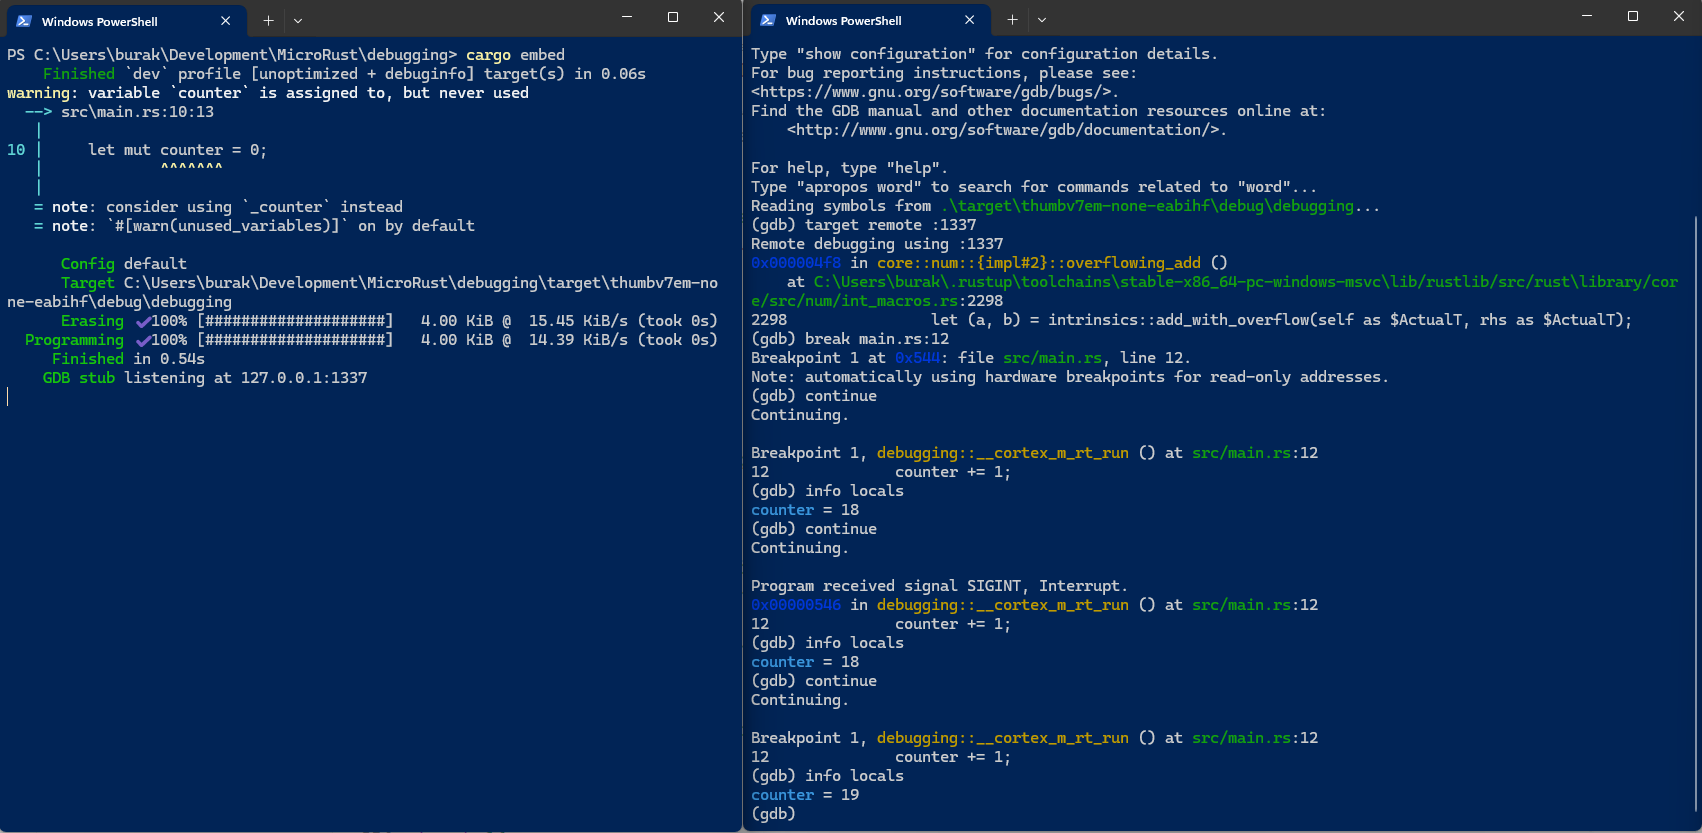Click 'overflowing_add' function name
1702x833 pixels.
[1133, 263]
